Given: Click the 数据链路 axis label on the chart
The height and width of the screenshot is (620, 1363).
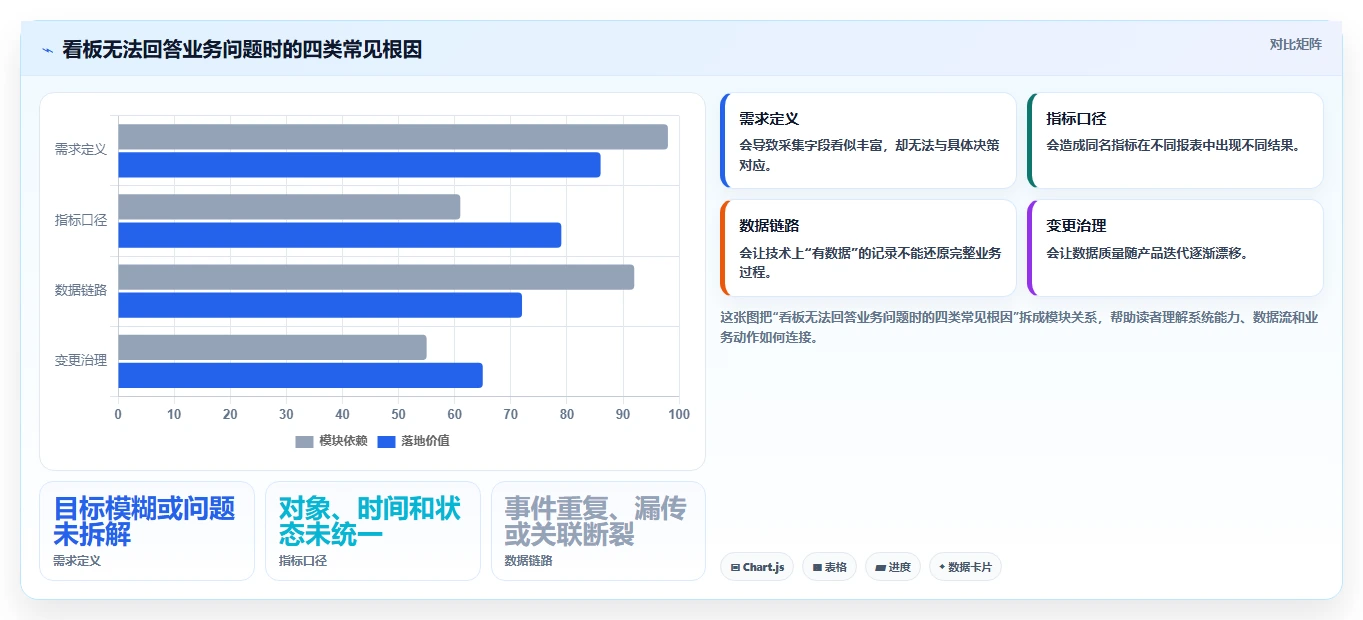Looking at the screenshot, I should 80,290.
